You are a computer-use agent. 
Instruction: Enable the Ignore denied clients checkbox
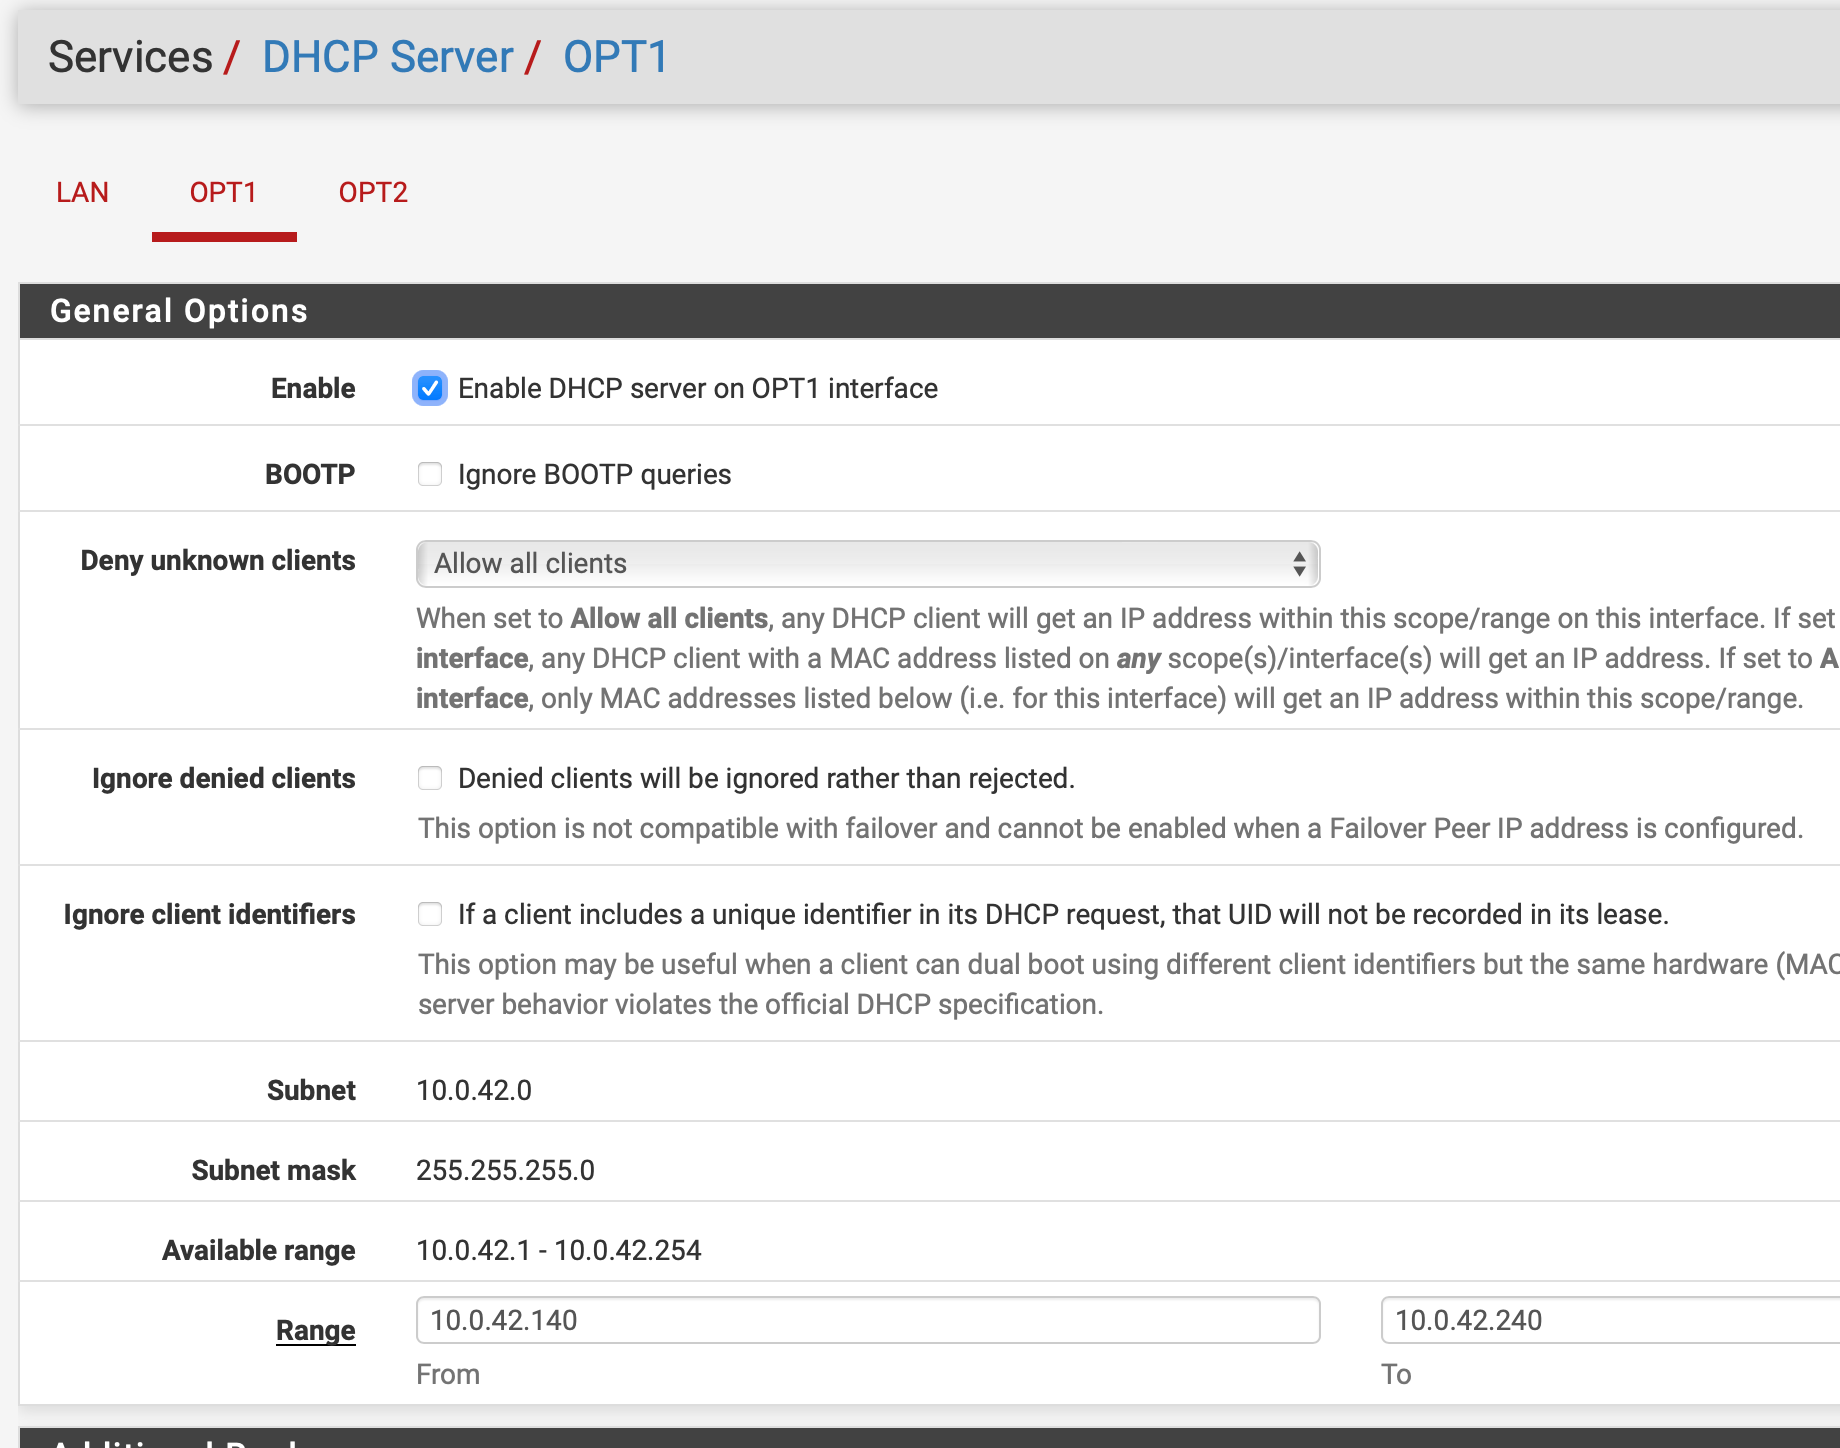(430, 778)
